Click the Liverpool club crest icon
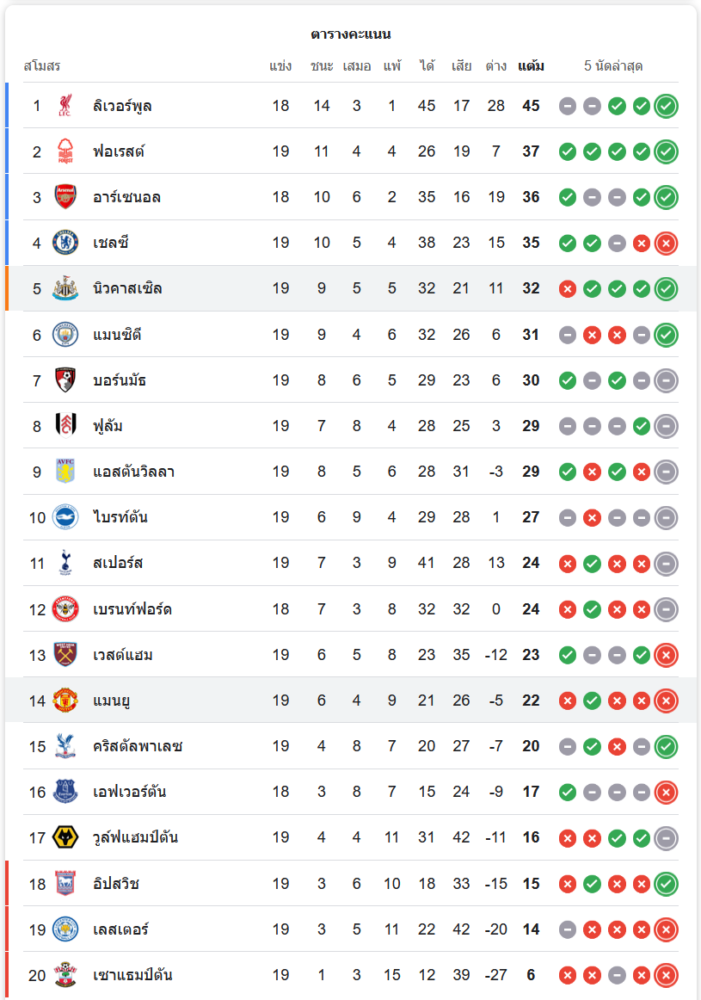The width and height of the screenshot is (701, 1000). coord(66,106)
